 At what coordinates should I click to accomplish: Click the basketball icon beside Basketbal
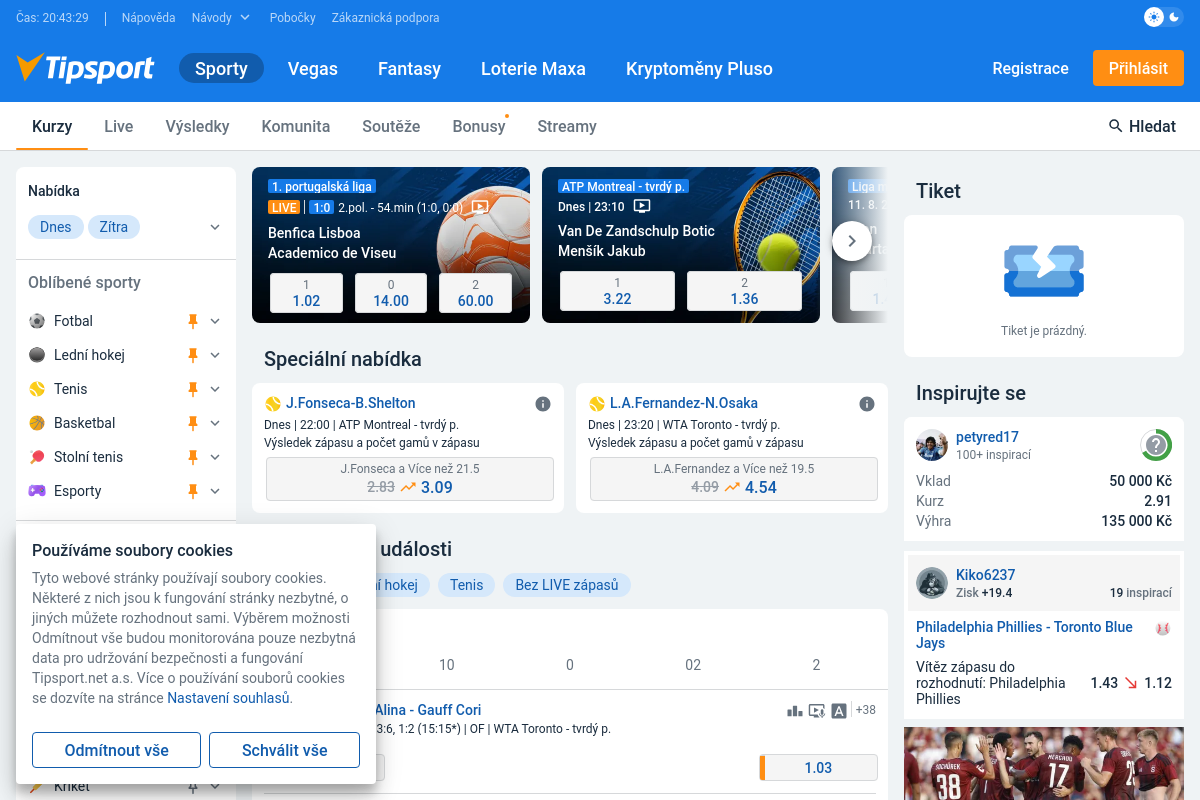[x=37, y=423]
